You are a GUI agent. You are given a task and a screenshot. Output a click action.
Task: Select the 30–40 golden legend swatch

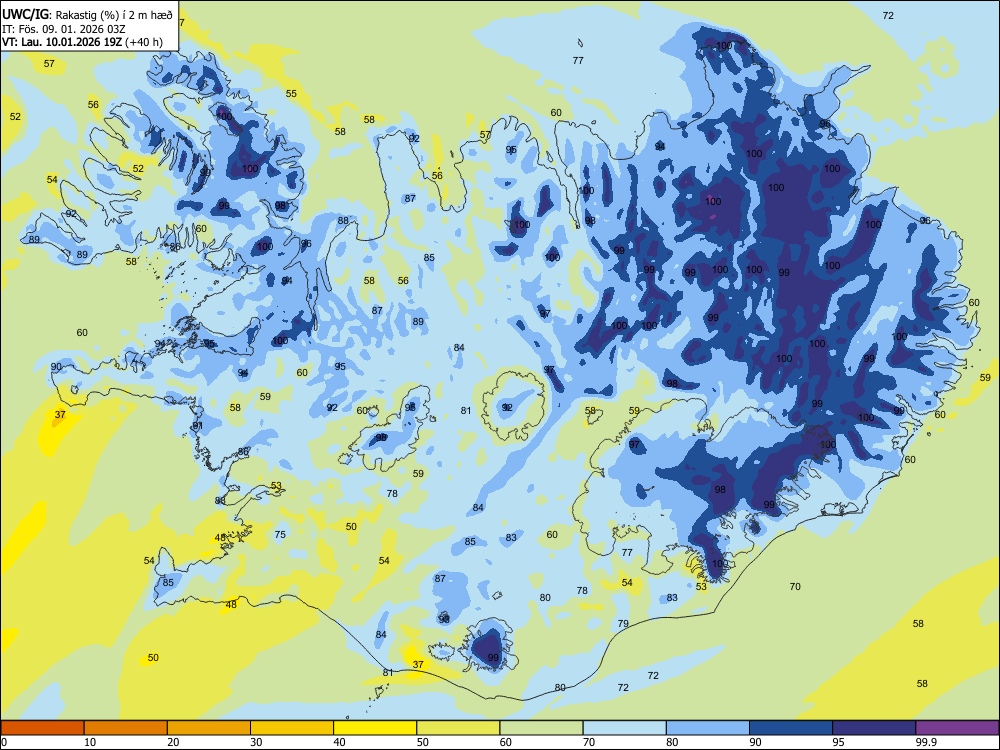292,728
